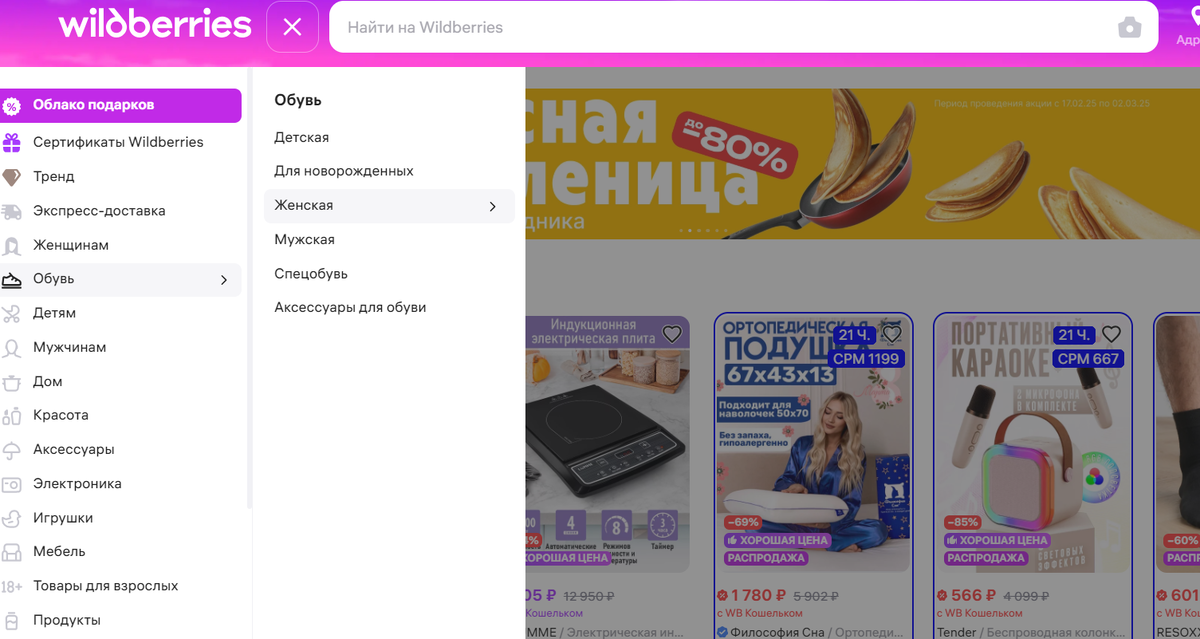Open the Электроника category icon
This screenshot has height=639, width=1200.
coord(15,483)
